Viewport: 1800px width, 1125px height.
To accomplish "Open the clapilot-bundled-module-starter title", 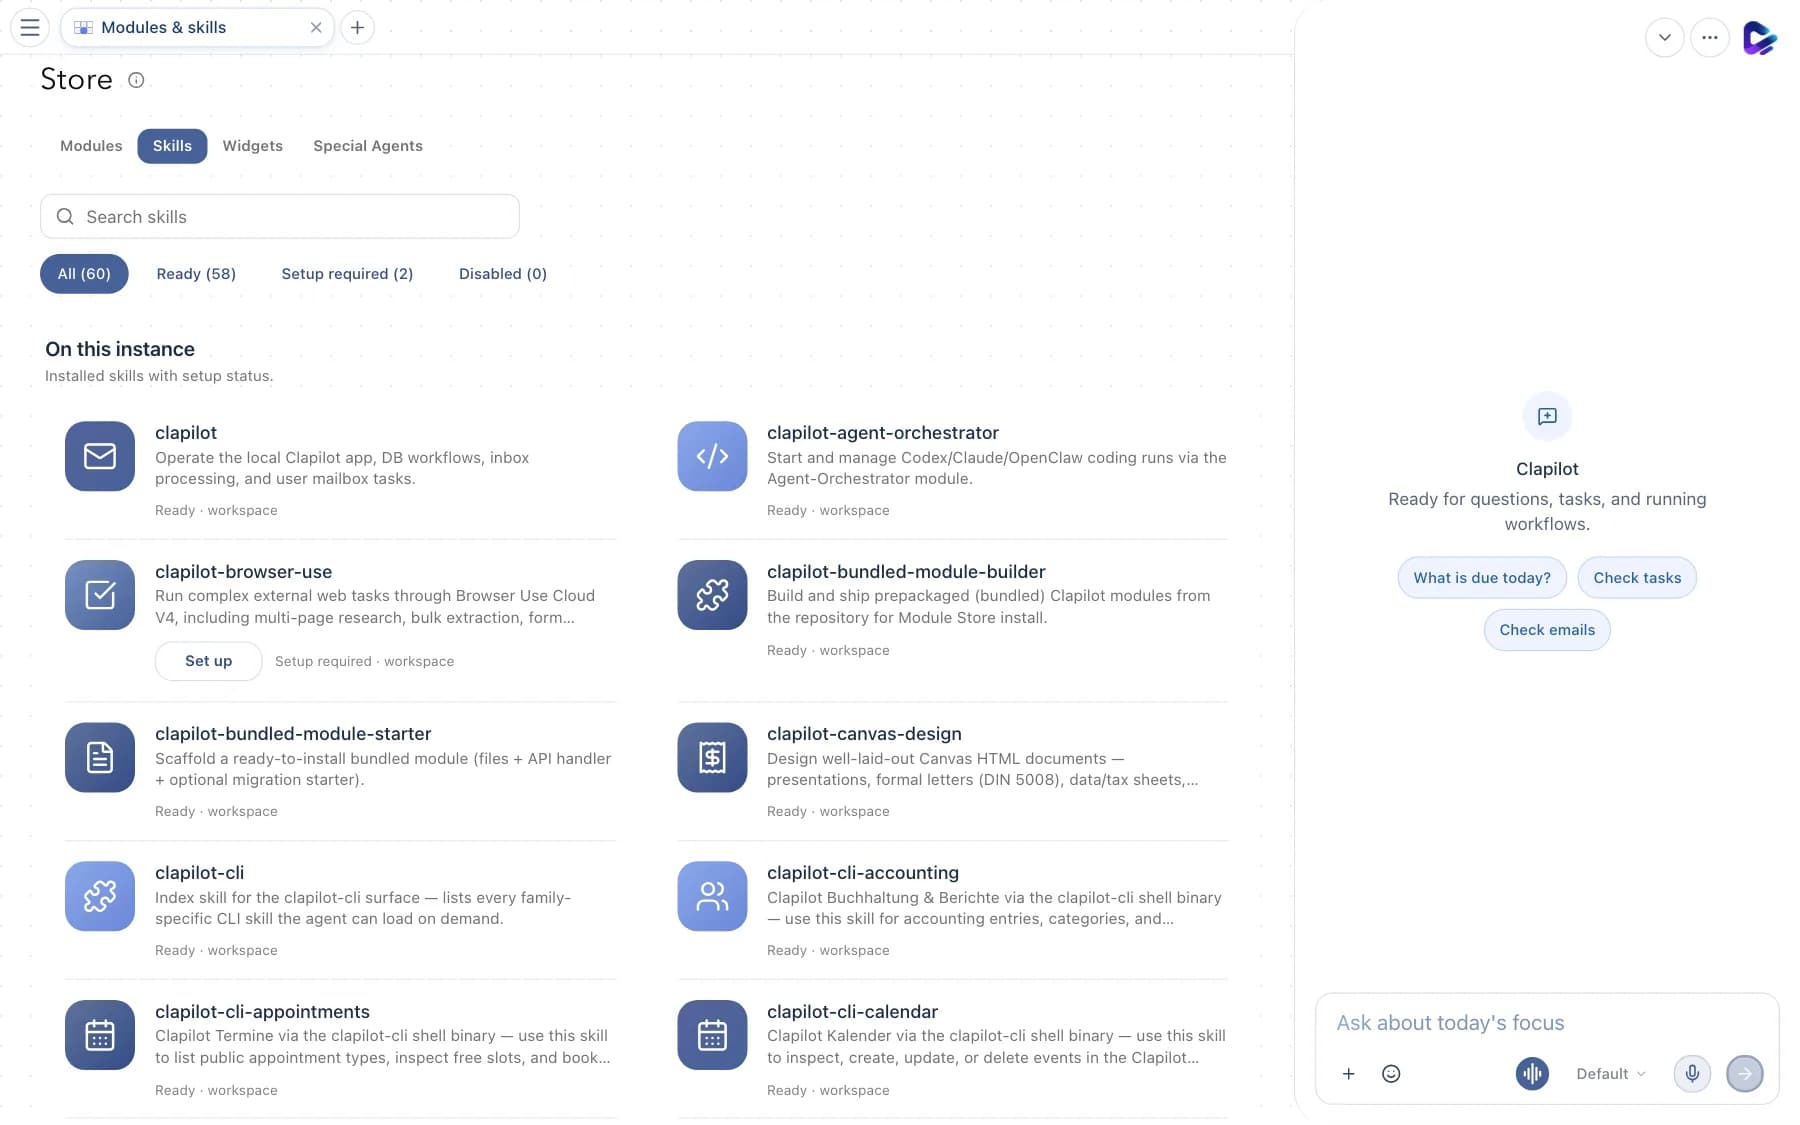I will (293, 734).
